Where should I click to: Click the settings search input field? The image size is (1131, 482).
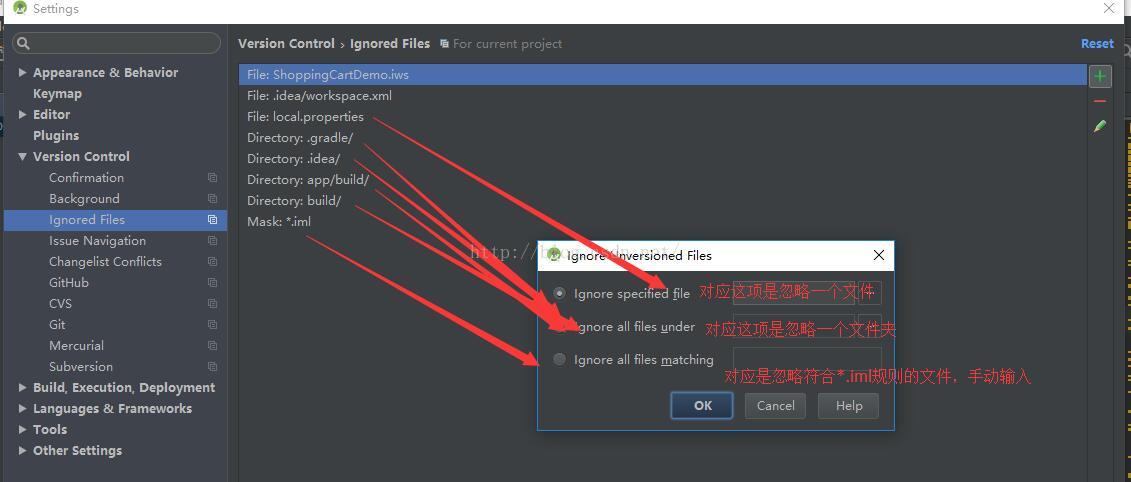tap(115, 43)
